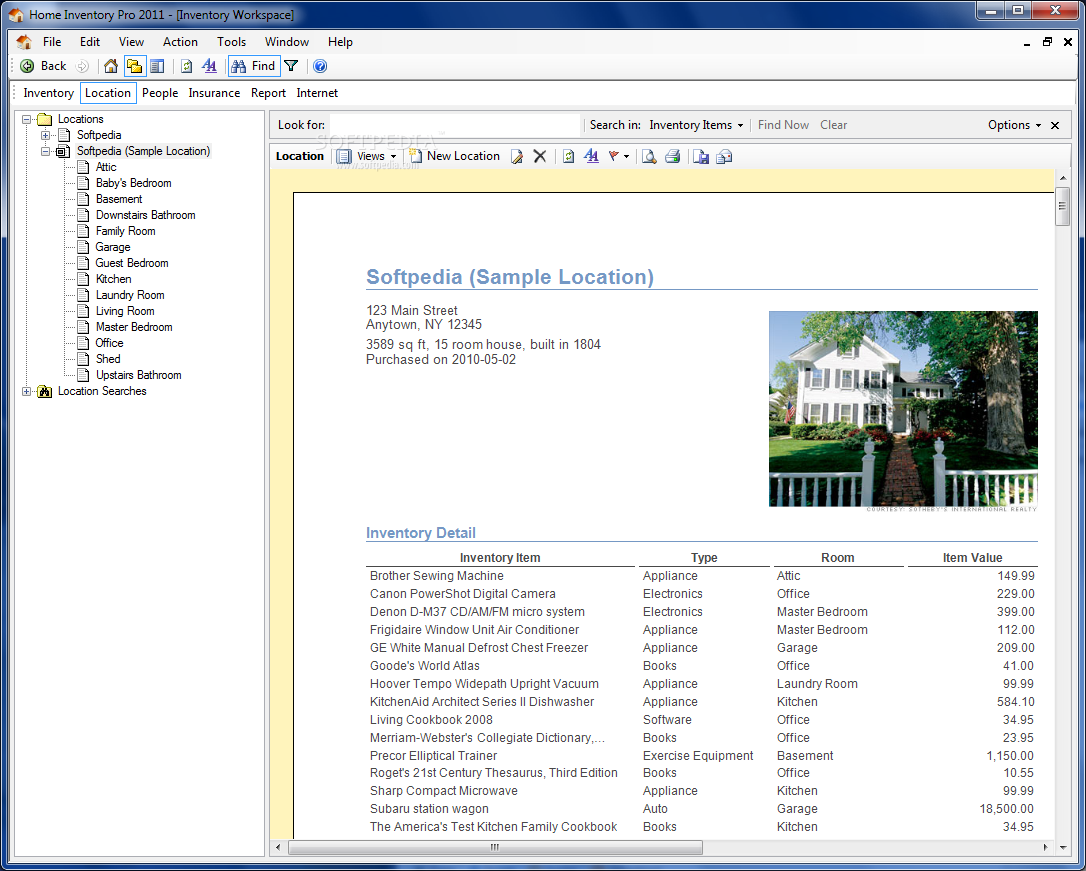
Task: Click the Print Preview magnifier icon
Action: click(x=649, y=156)
